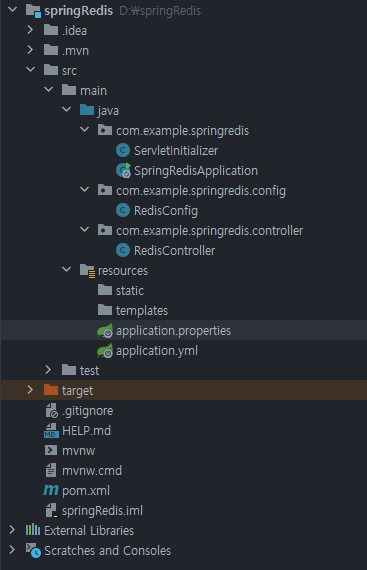
Task: Select the mvnw file name
Action: click(x=78, y=451)
